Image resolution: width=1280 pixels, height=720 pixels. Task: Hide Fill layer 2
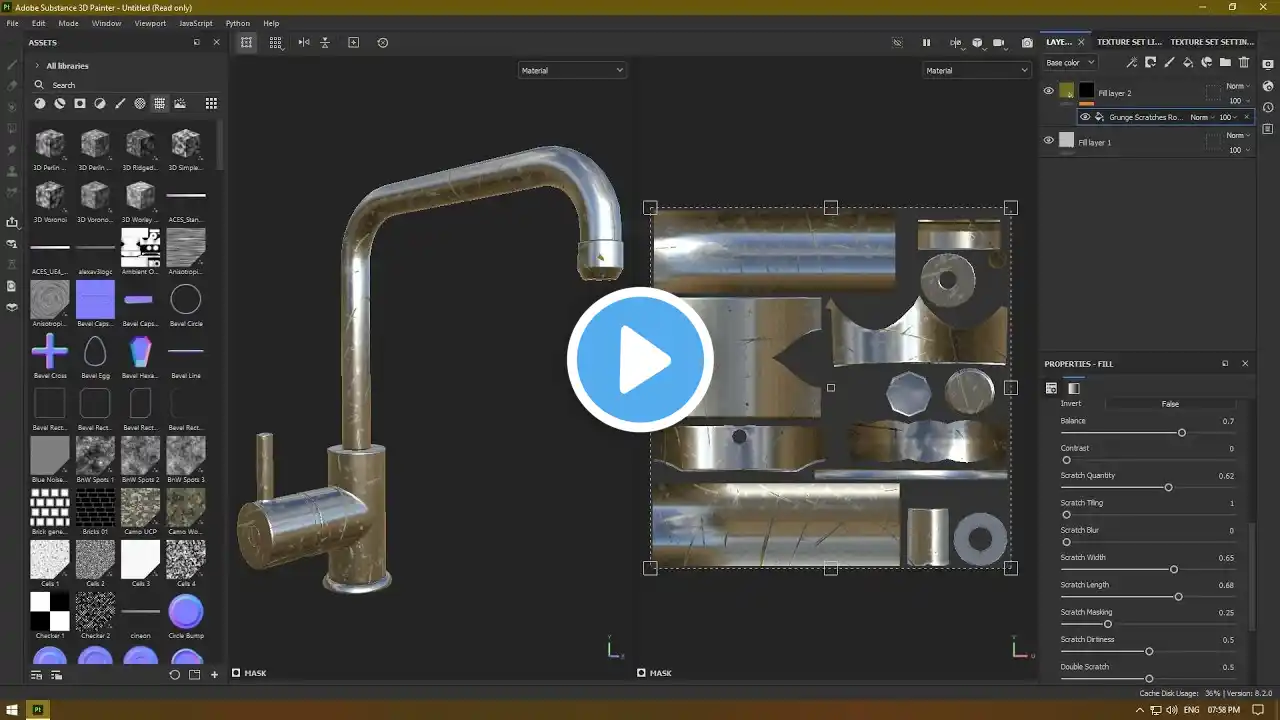tap(1048, 91)
